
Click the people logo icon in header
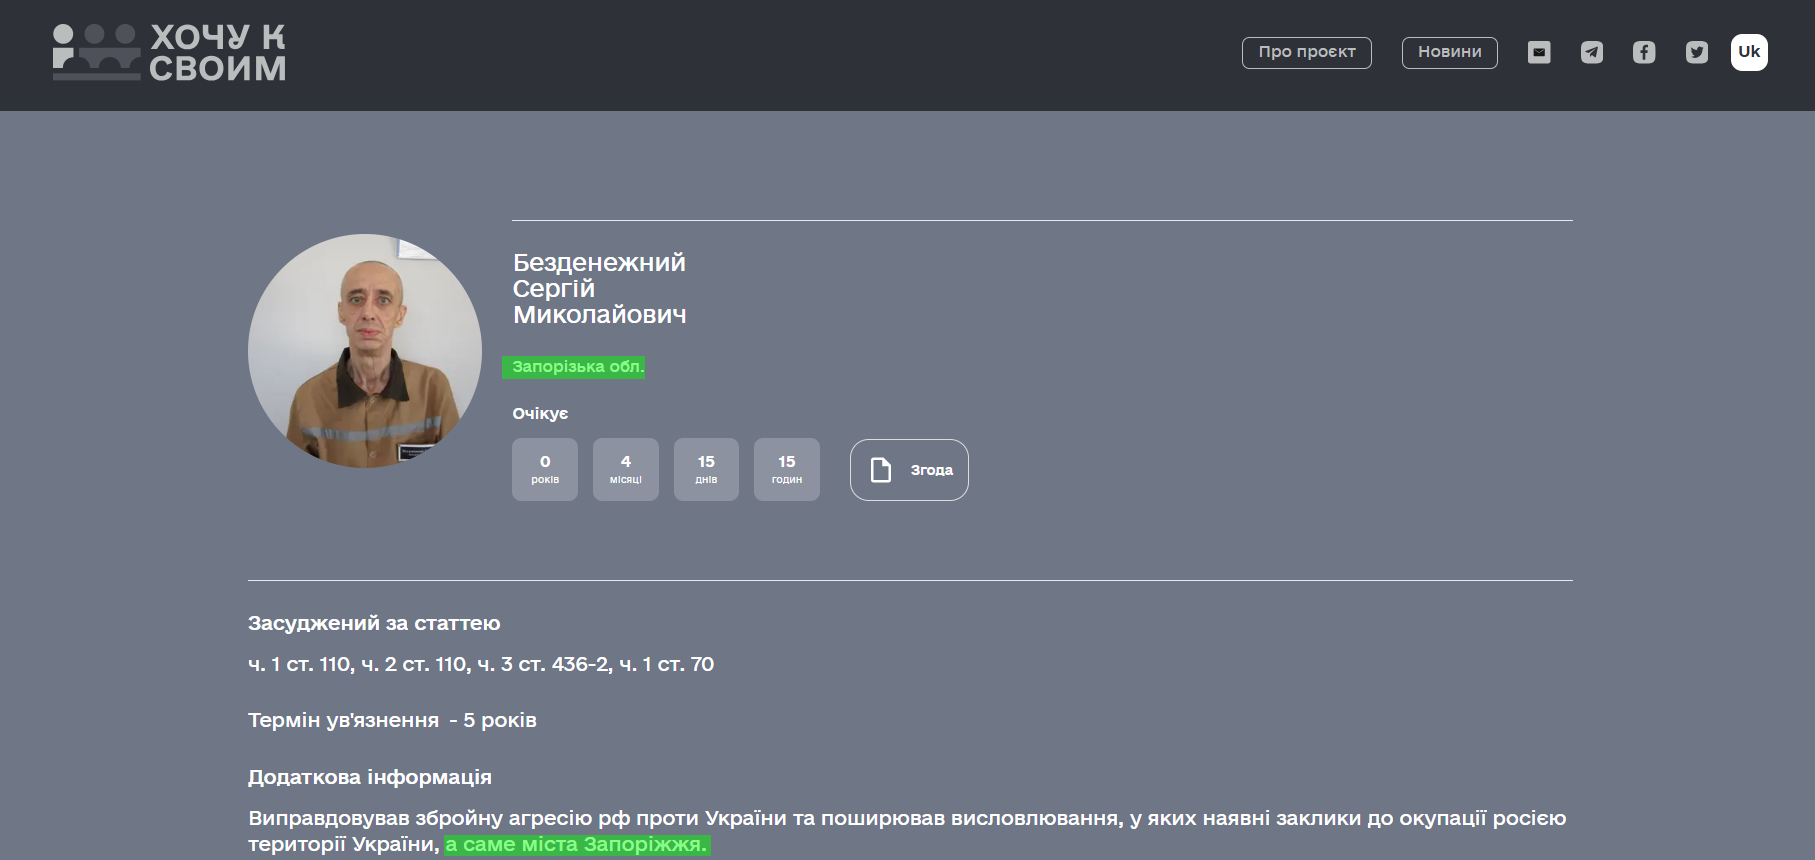point(96,52)
